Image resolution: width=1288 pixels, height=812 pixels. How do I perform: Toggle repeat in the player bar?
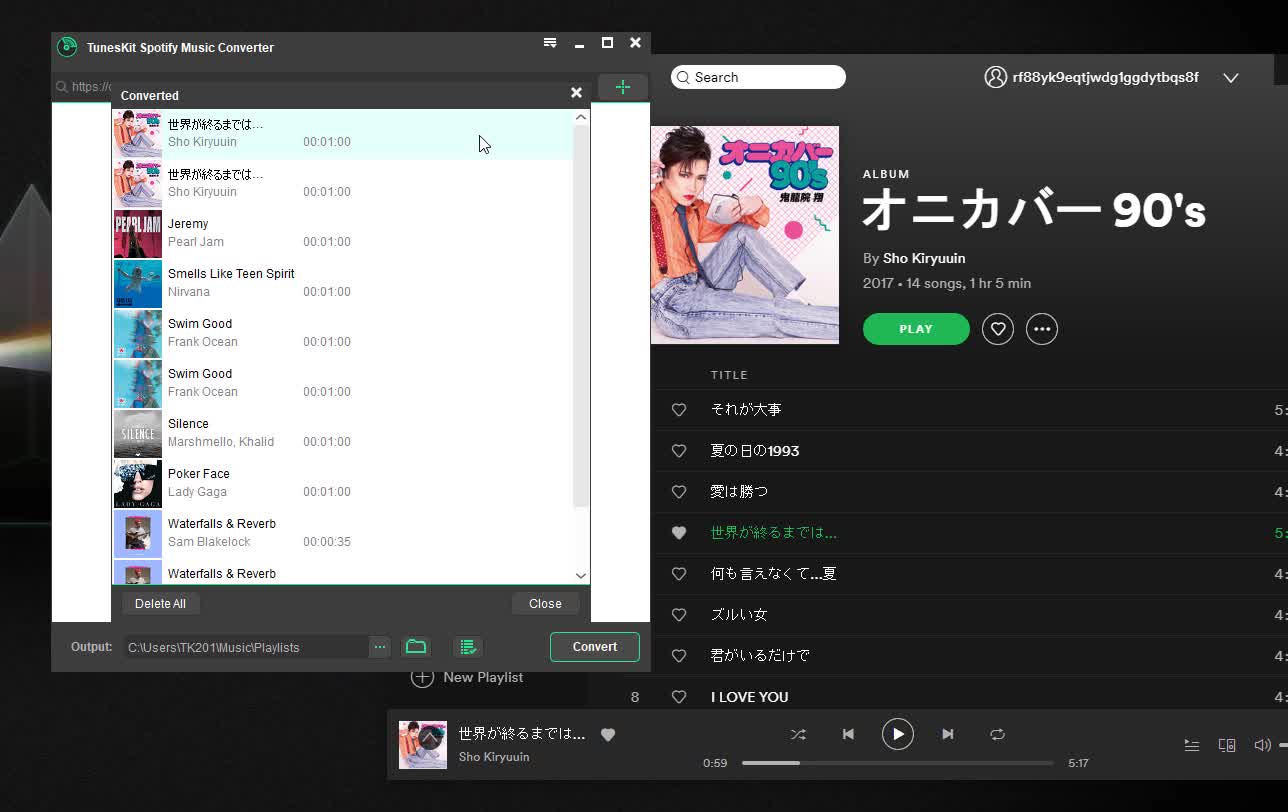coord(997,734)
